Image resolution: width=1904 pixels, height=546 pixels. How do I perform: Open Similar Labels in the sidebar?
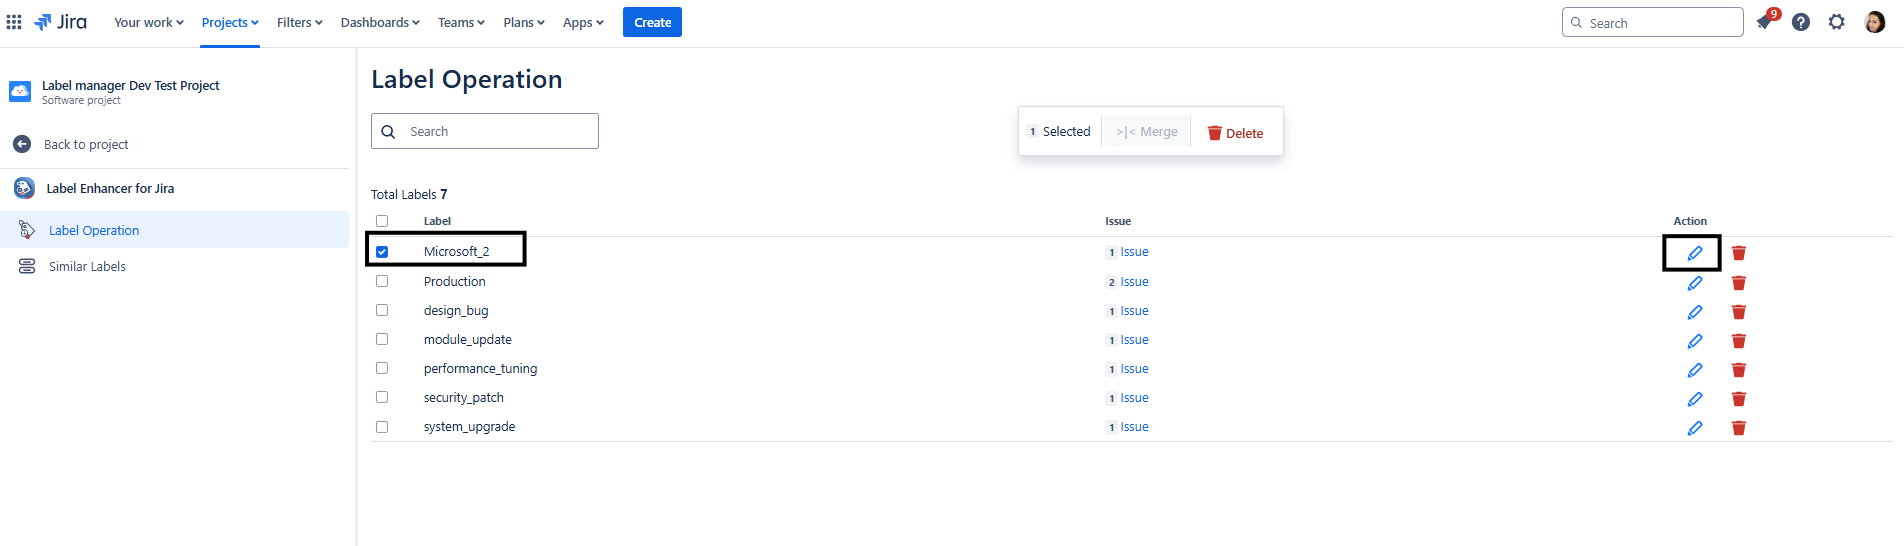(175, 266)
